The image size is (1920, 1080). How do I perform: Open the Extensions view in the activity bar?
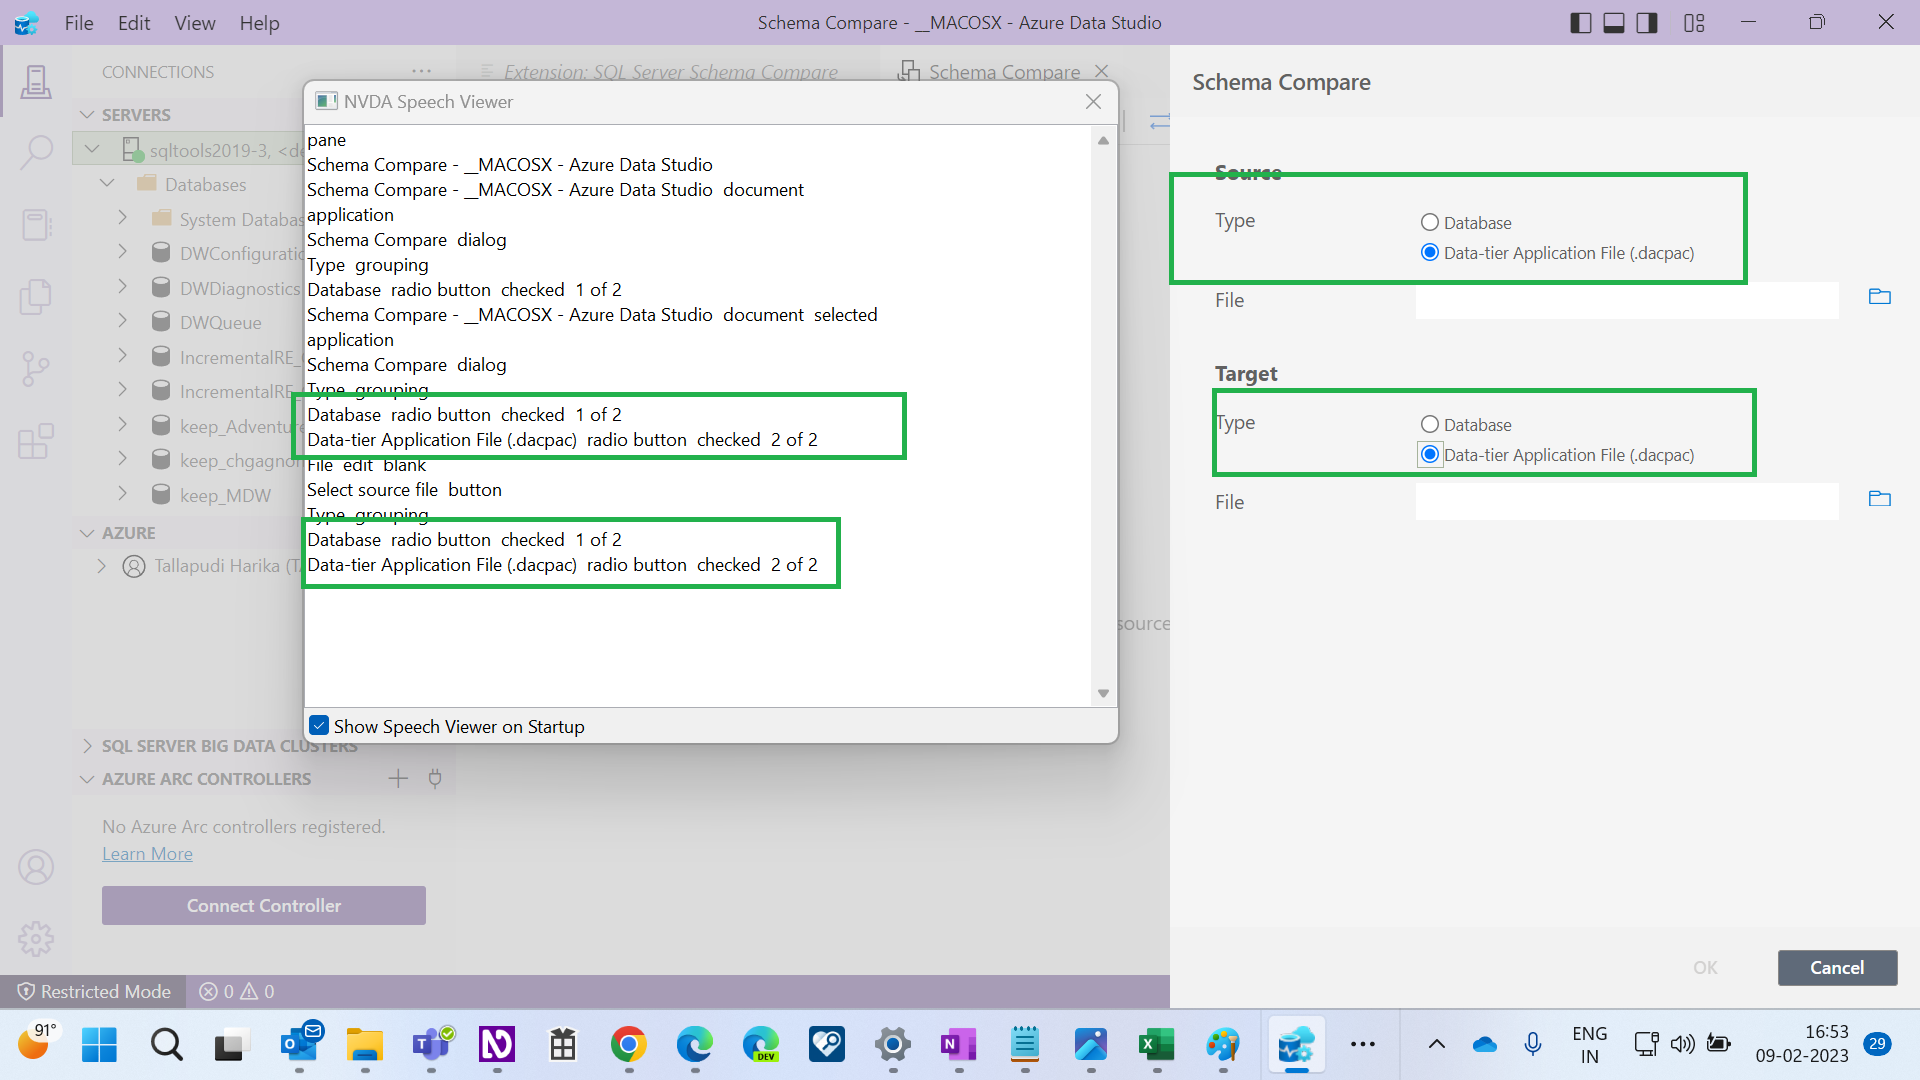36,441
